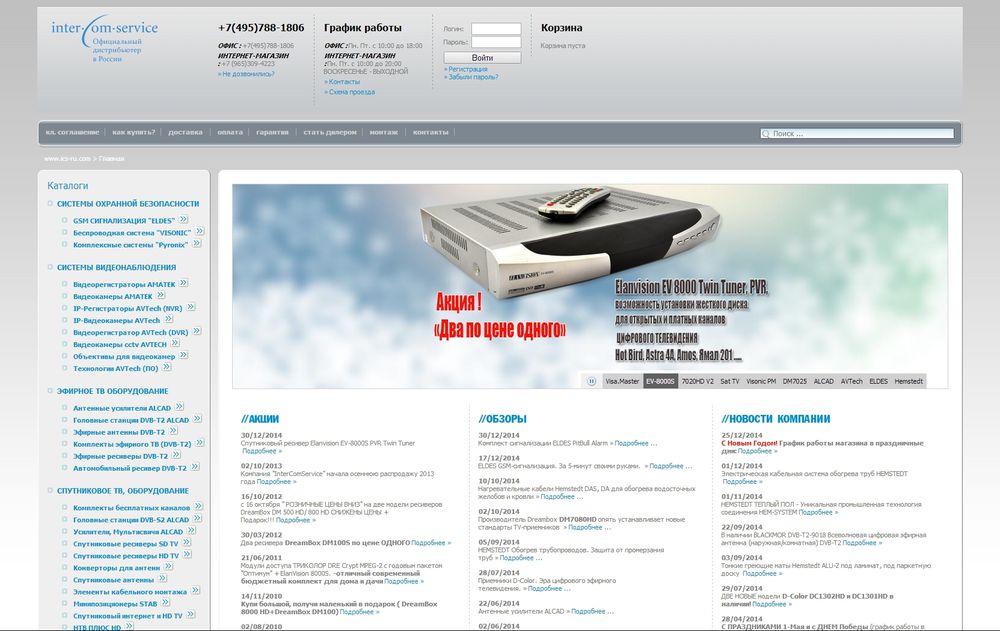Click arrow icon beside Комплекты эфирного ТВ (DVB-T2)
This screenshot has height=631, width=1000.
click(200, 443)
